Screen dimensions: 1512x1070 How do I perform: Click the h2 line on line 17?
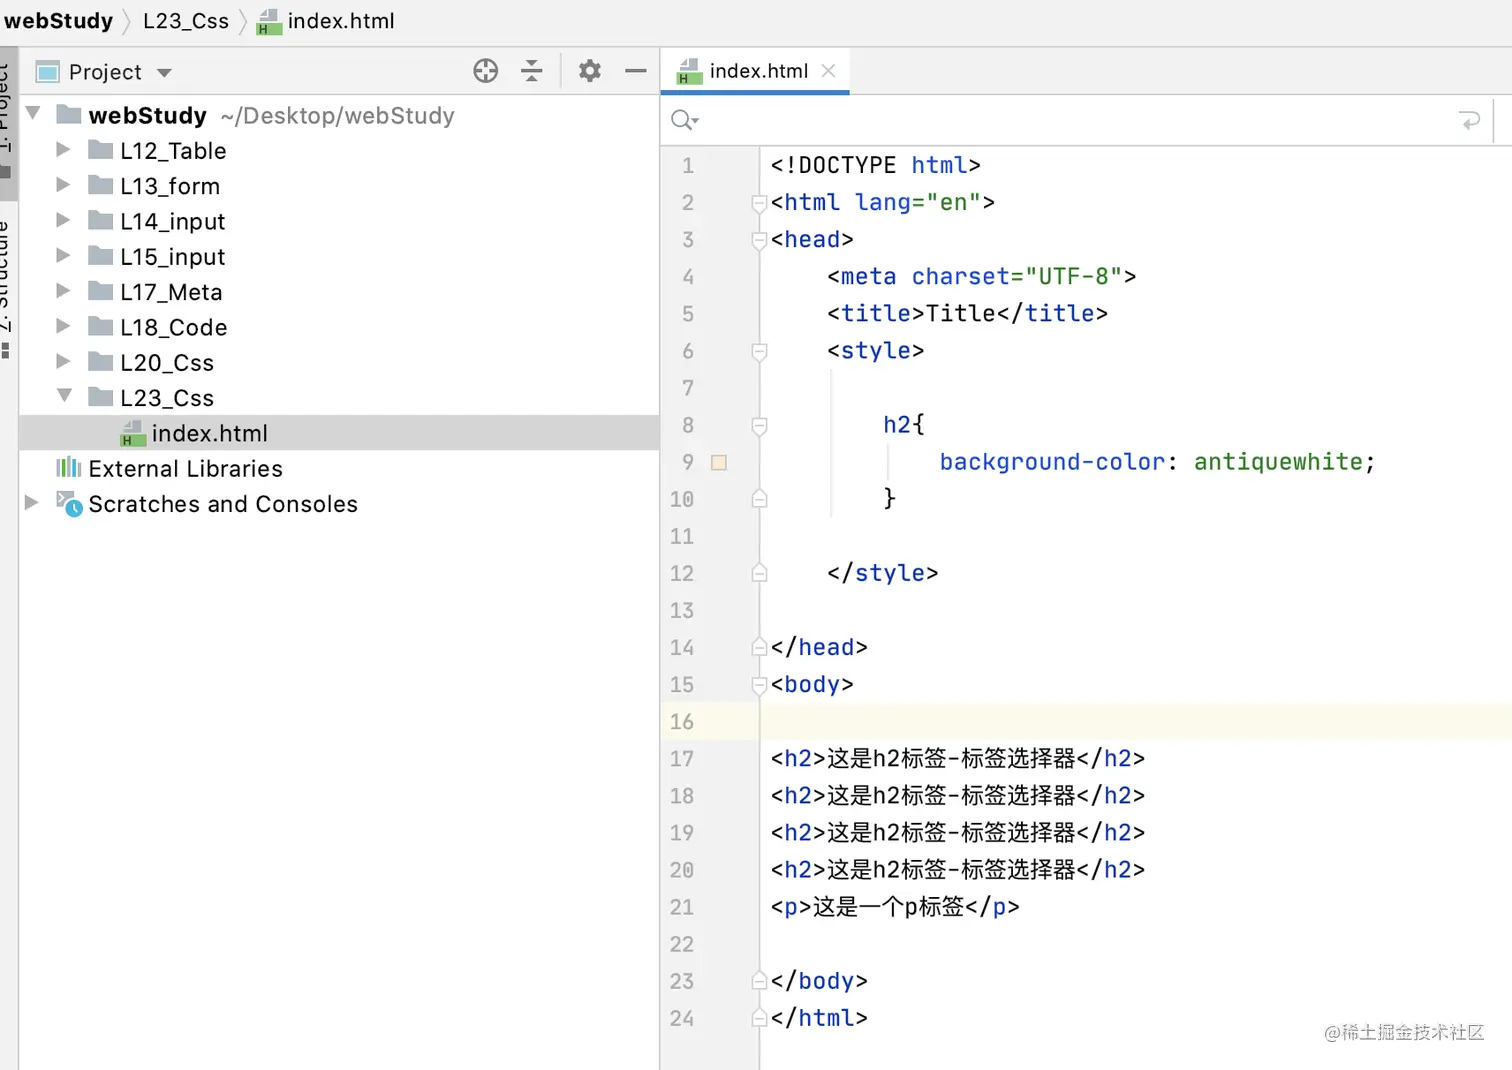tap(958, 759)
